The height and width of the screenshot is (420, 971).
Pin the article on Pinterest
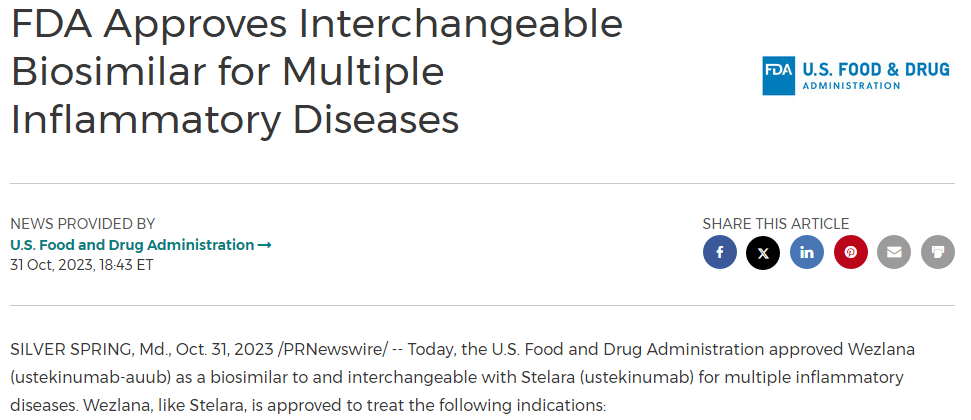coord(850,252)
